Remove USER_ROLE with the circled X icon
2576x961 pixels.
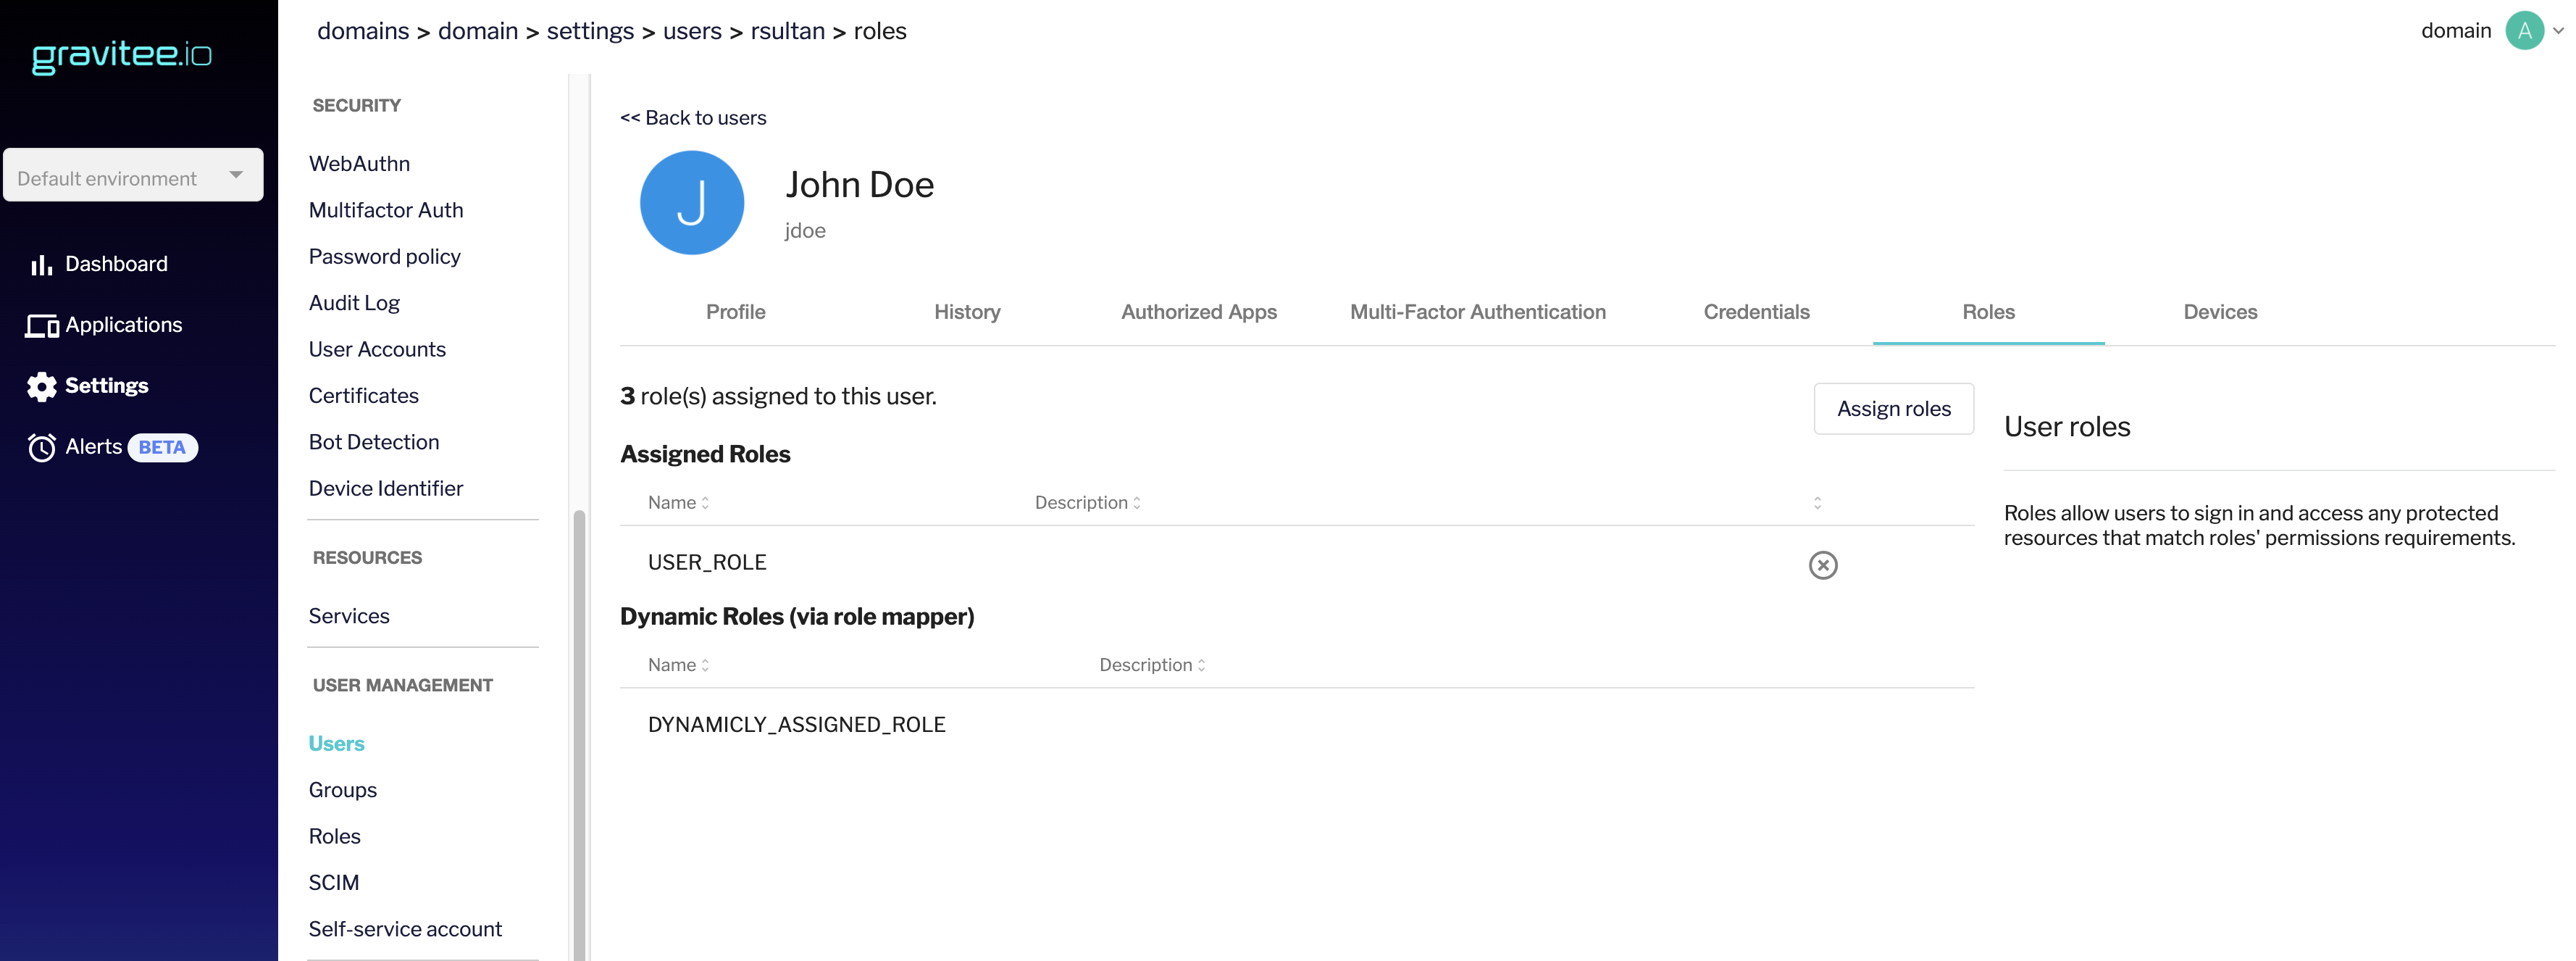click(x=1822, y=565)
